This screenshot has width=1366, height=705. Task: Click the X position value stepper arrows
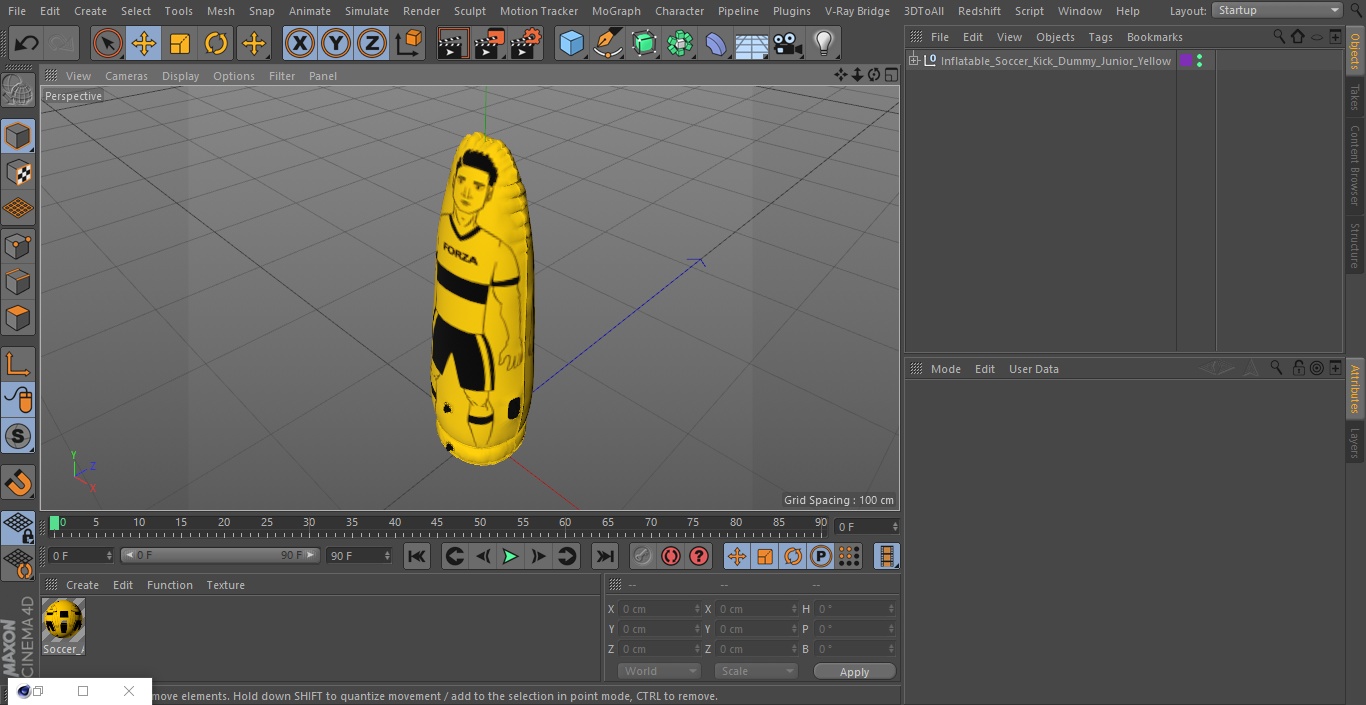tap(697, 609)
